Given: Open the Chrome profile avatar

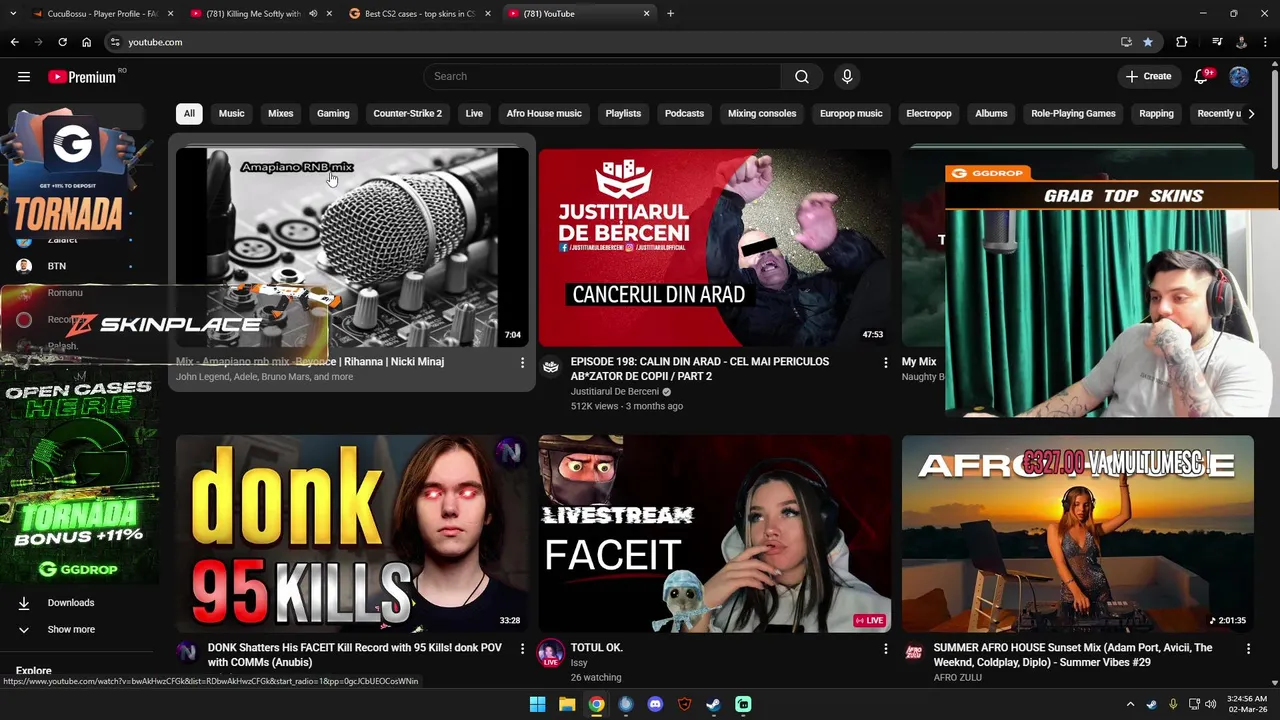Looking at the screenshot, I should pyautogui.click(x=1241, y=42).
